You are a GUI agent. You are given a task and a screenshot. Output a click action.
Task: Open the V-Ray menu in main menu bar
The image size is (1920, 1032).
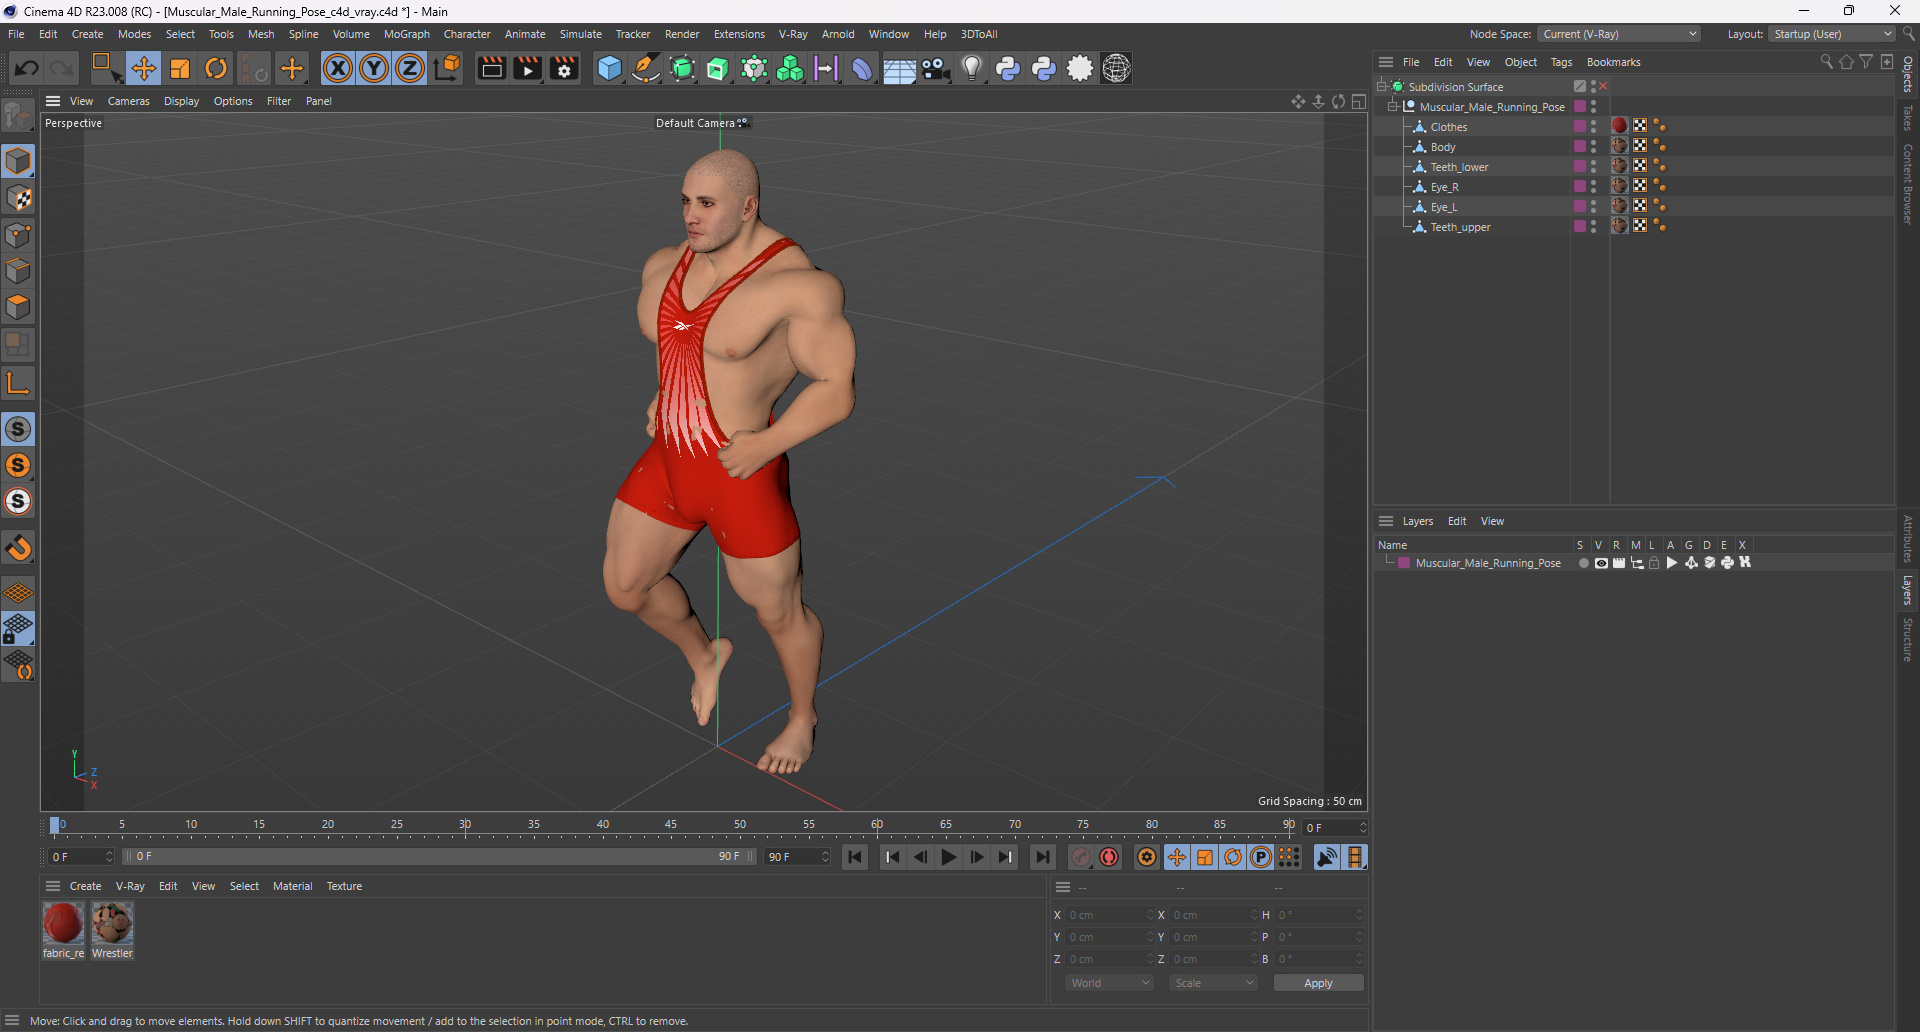(793, 34)
